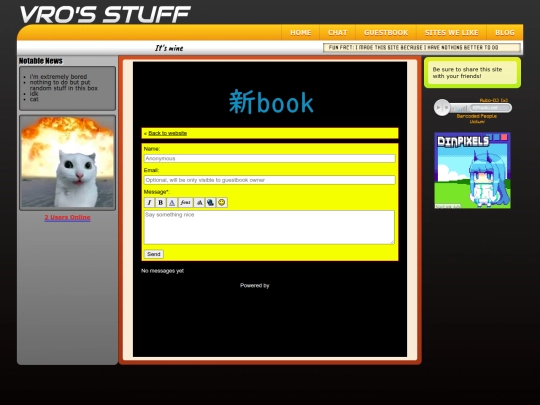Open the text size tool
This screenshot has width=540, height=405.
pyautogui.click(x=199, y=202)
